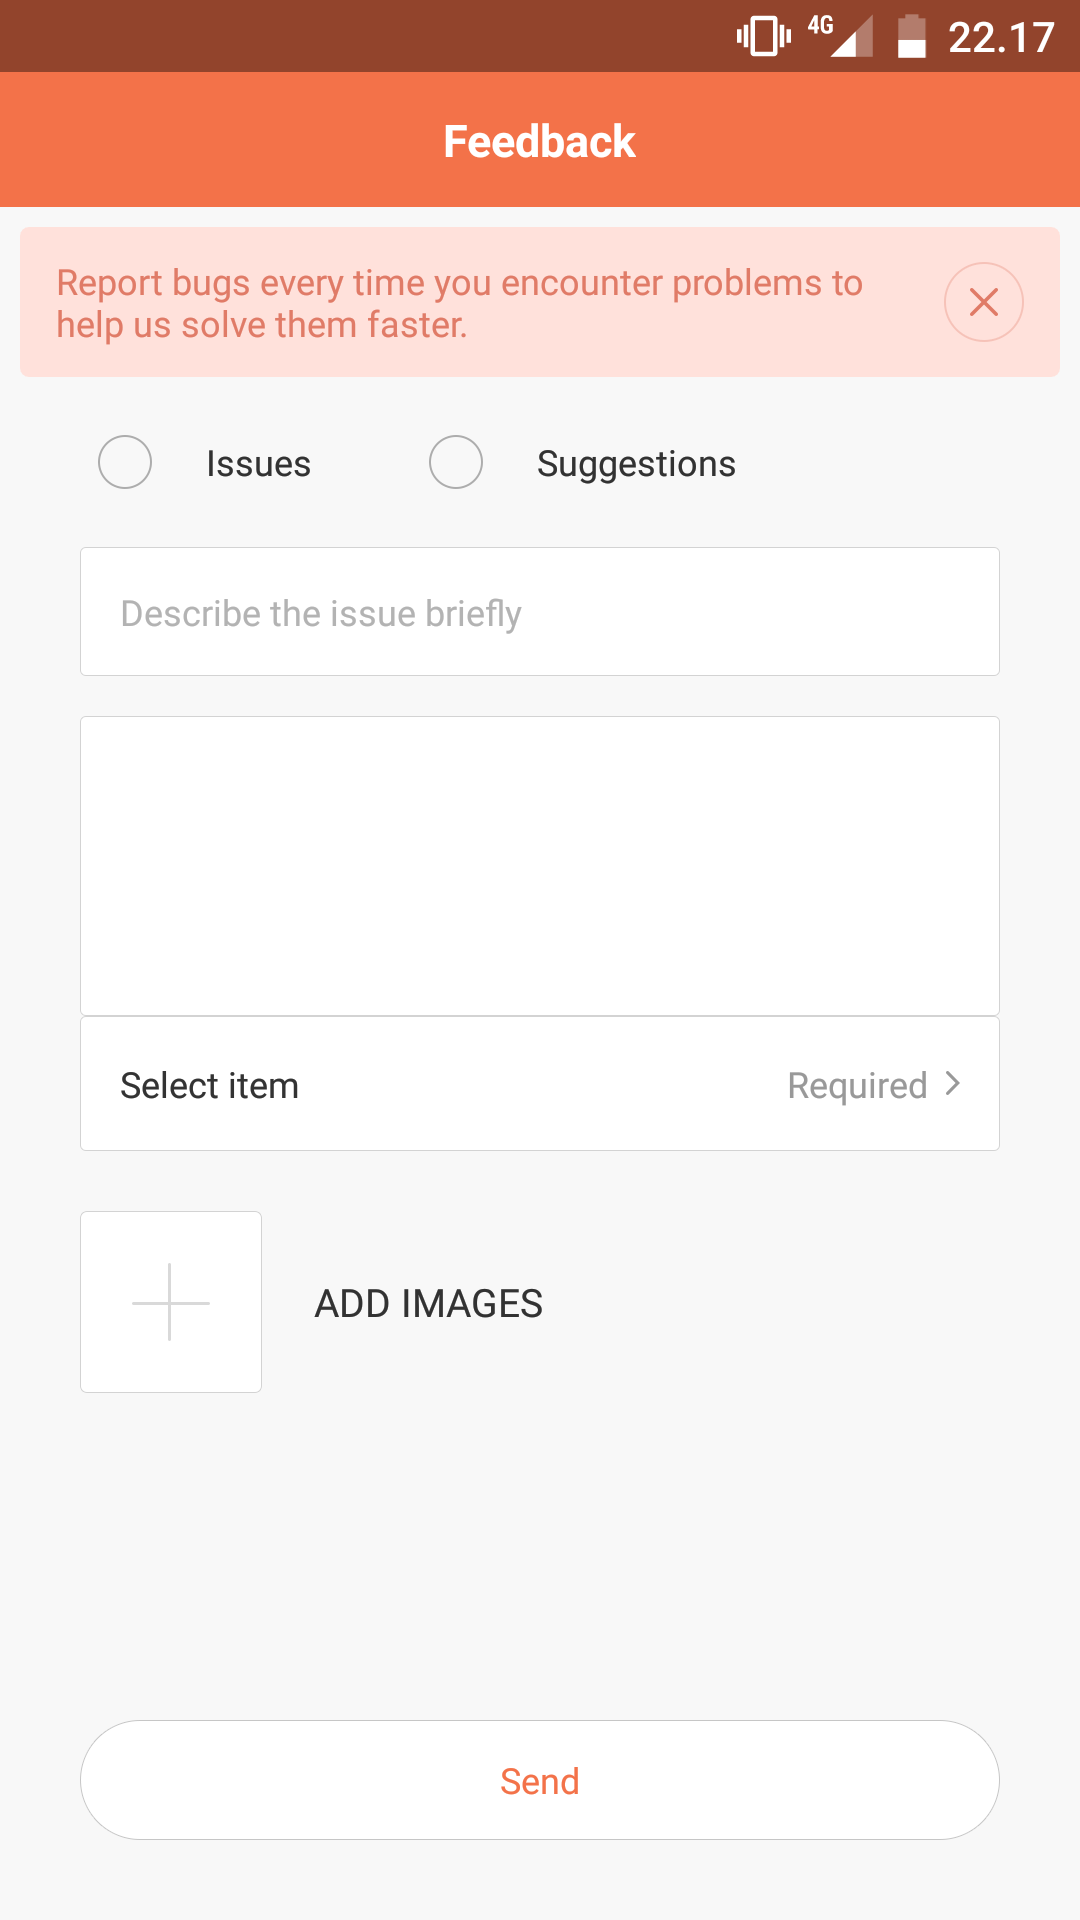The height and width of the screenshot is (1920, 1080).
Task: Tap the 4G signal strength icon
Action: tap(841, 36)
